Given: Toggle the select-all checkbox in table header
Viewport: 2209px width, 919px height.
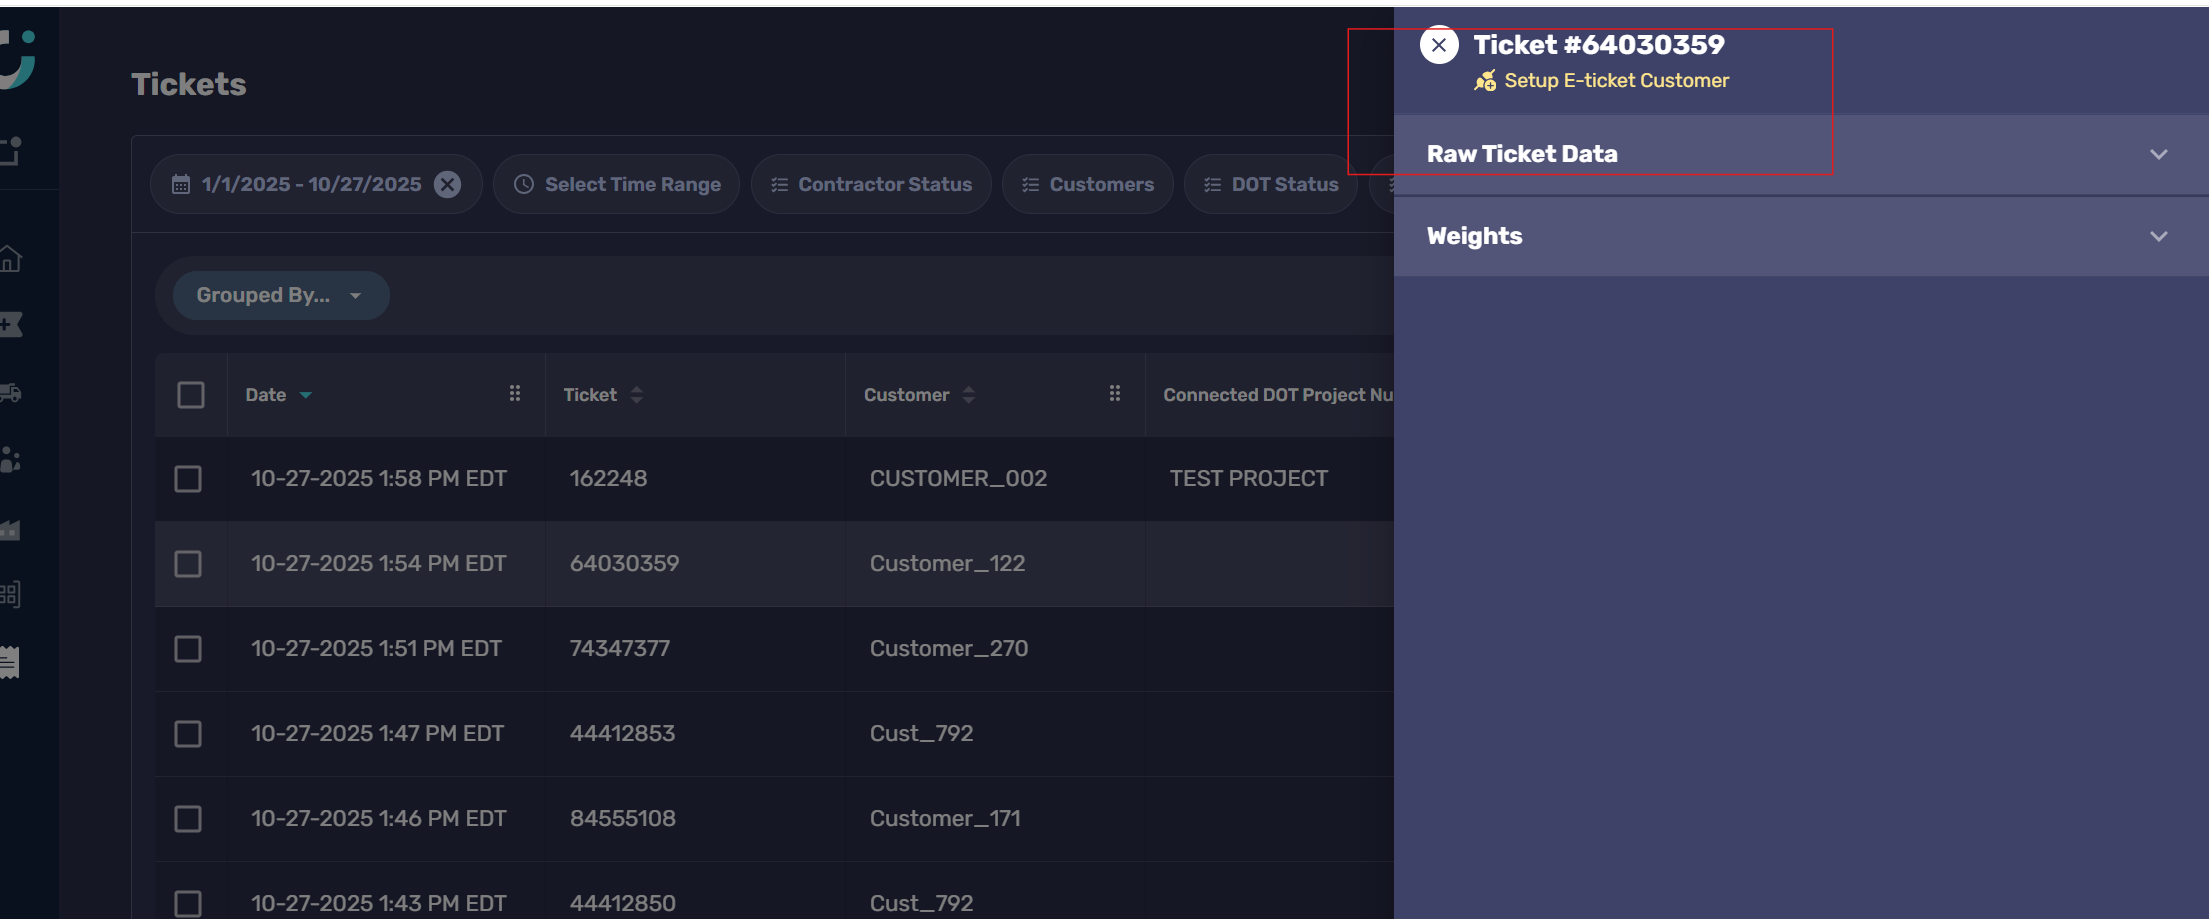Looking at the screenshot, I should tap(191, 395).
